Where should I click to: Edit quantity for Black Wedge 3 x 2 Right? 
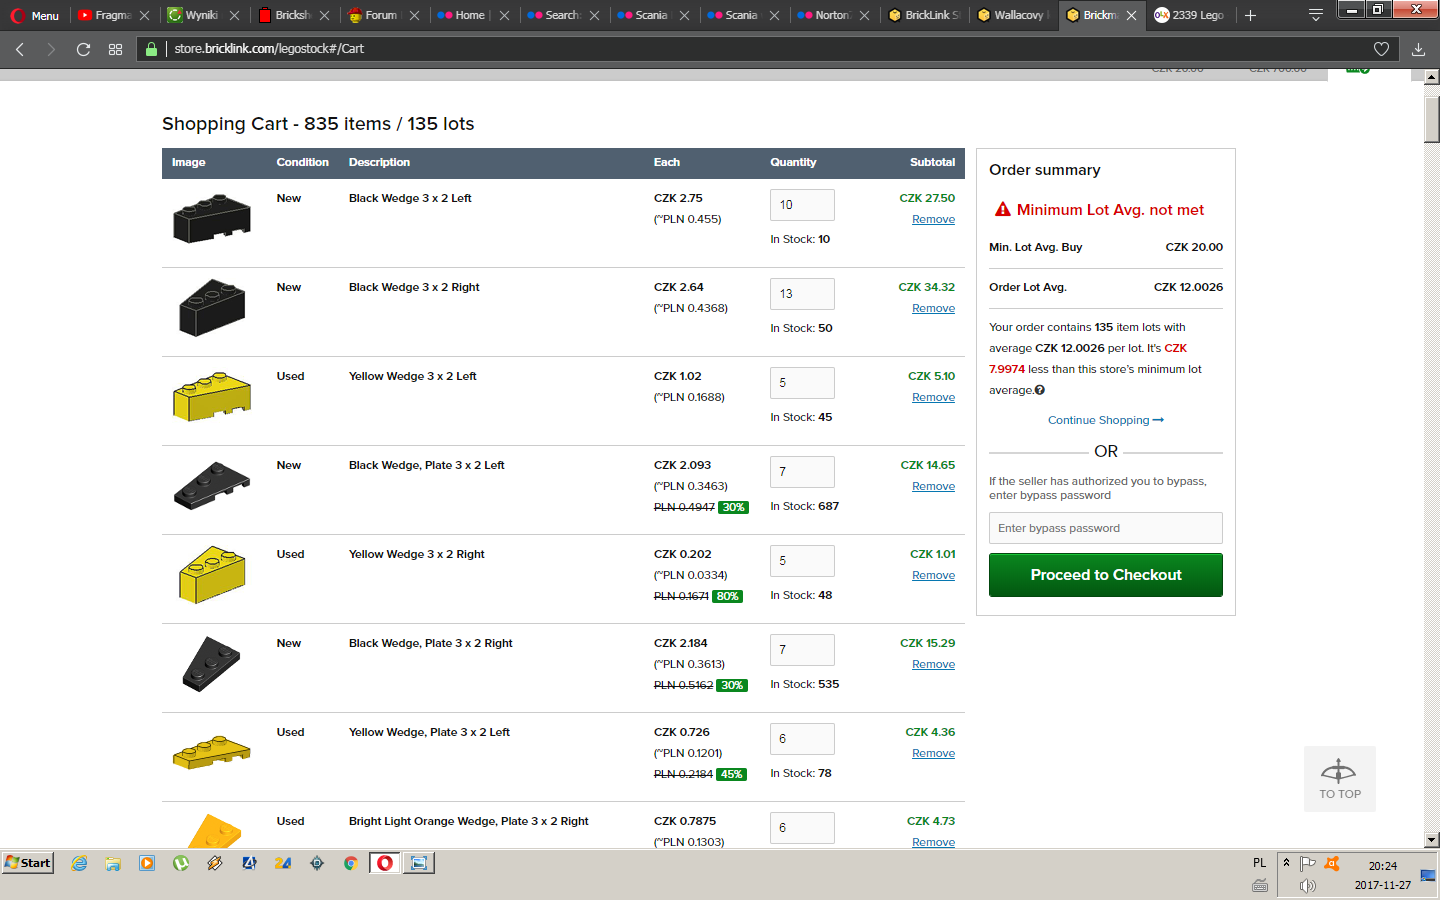[802, 294]
